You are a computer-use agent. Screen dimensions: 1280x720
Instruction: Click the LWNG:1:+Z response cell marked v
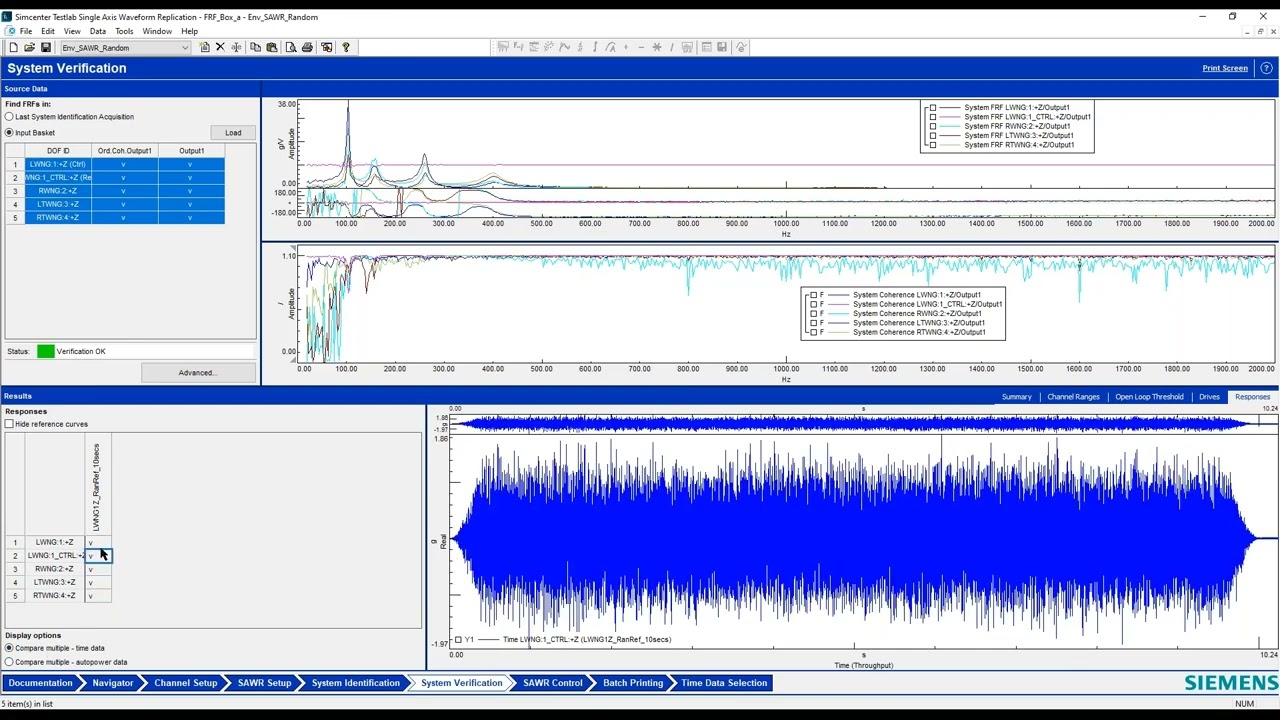tap(97, 542)
